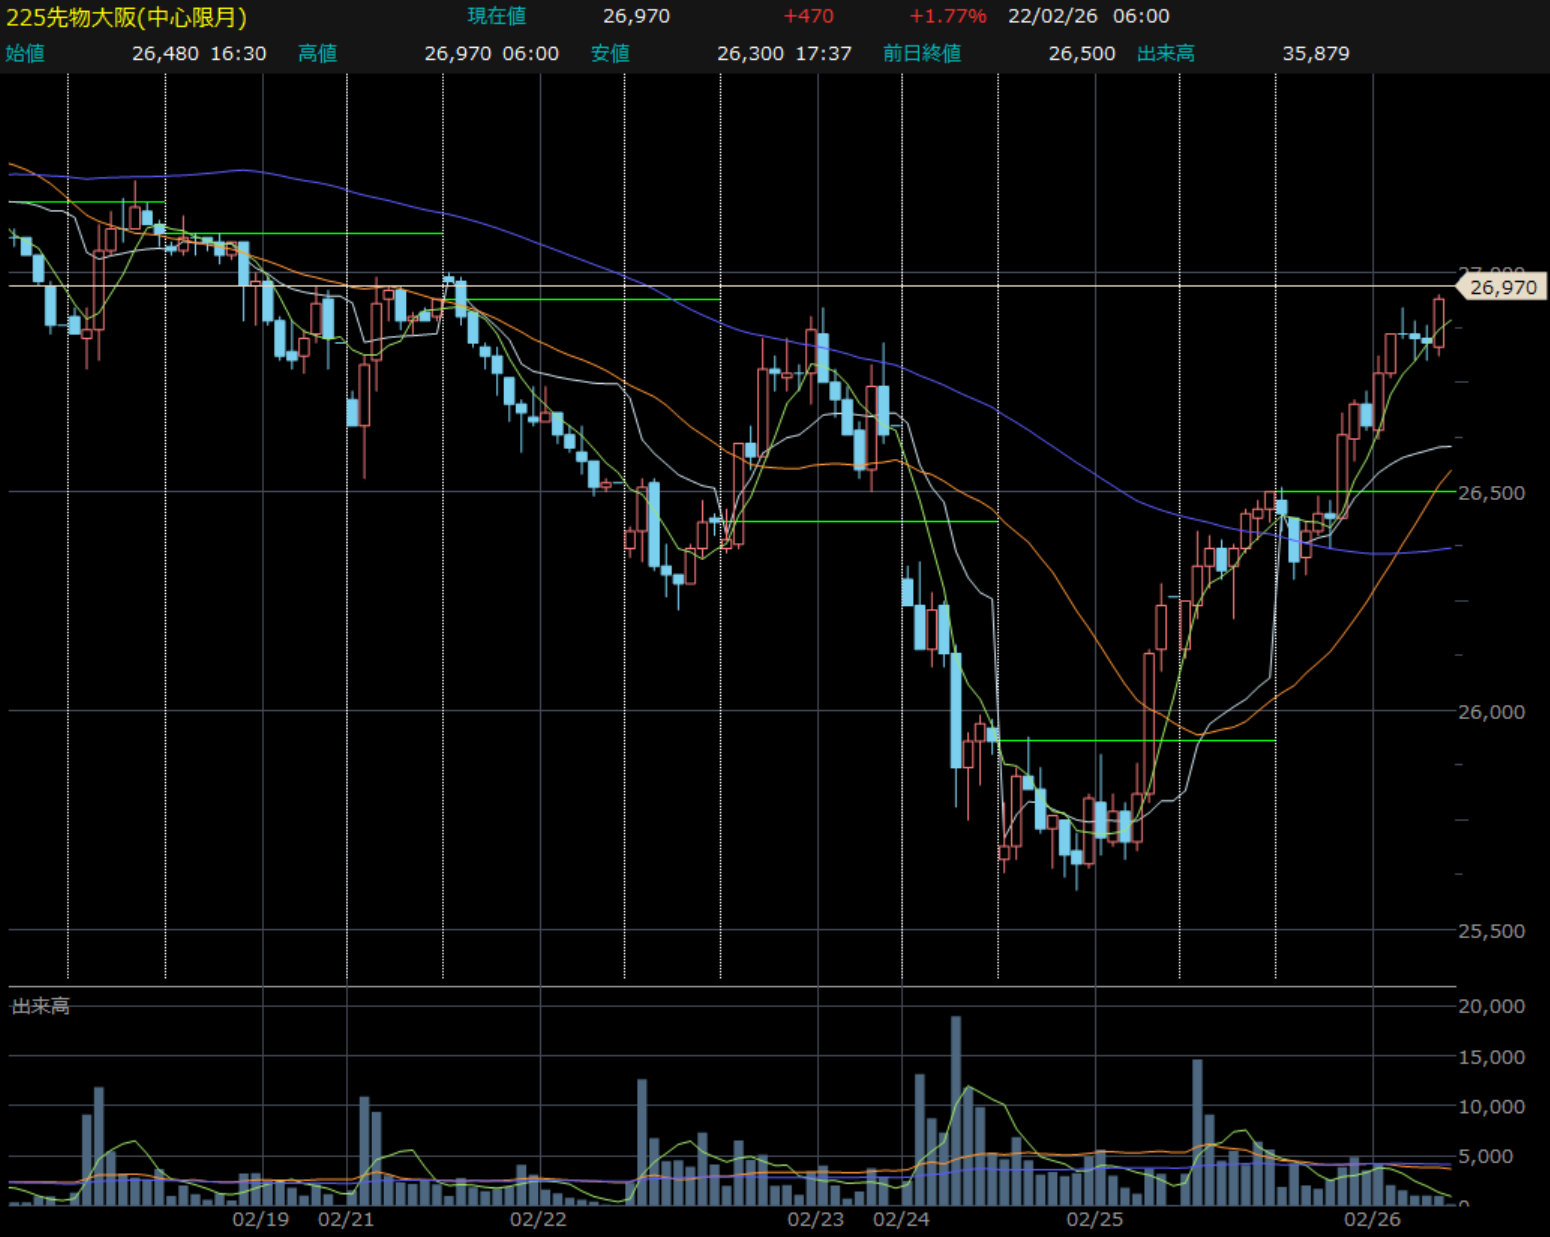Screen dimensions: 1550x1237
Task: Click the 始値 label
Action: (25, 53)
